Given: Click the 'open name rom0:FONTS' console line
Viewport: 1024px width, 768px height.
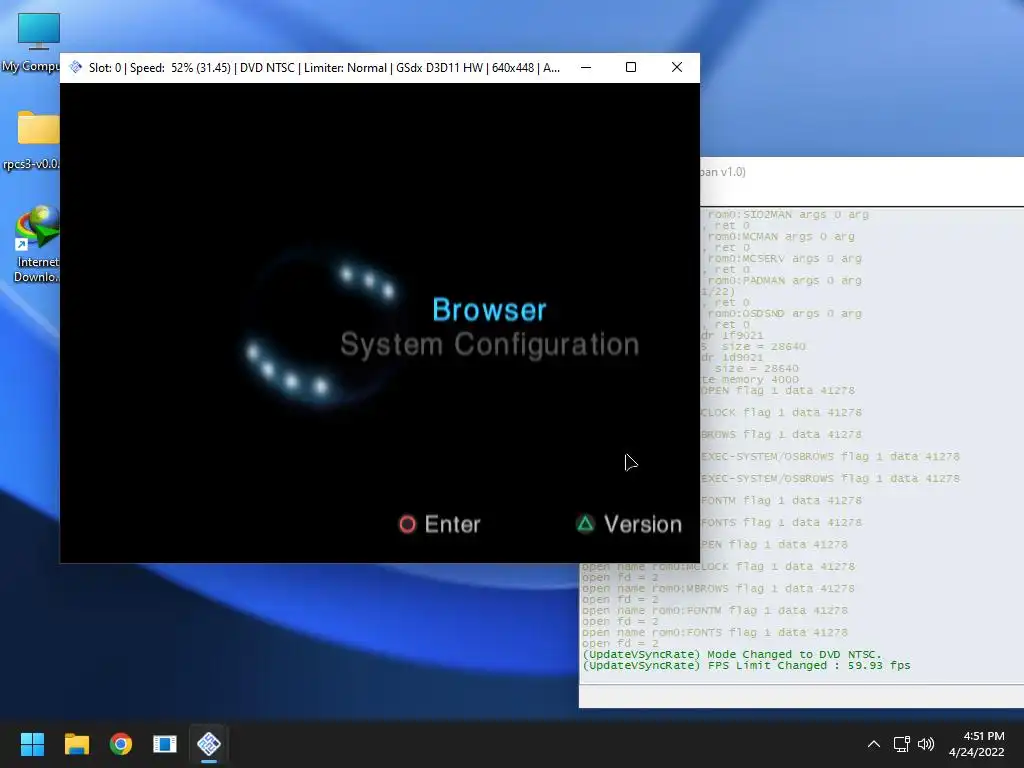Looking at the screenshot, I should pos(714,632).
